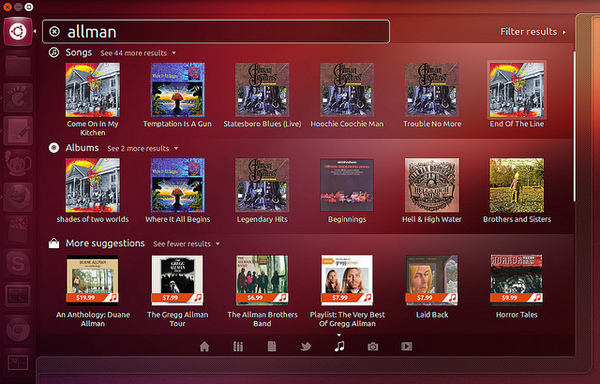The height and width of the screenshot is (384, 600).
Task: Collapse suggestions via See fewer results
Action: click(x=186, y=244)
